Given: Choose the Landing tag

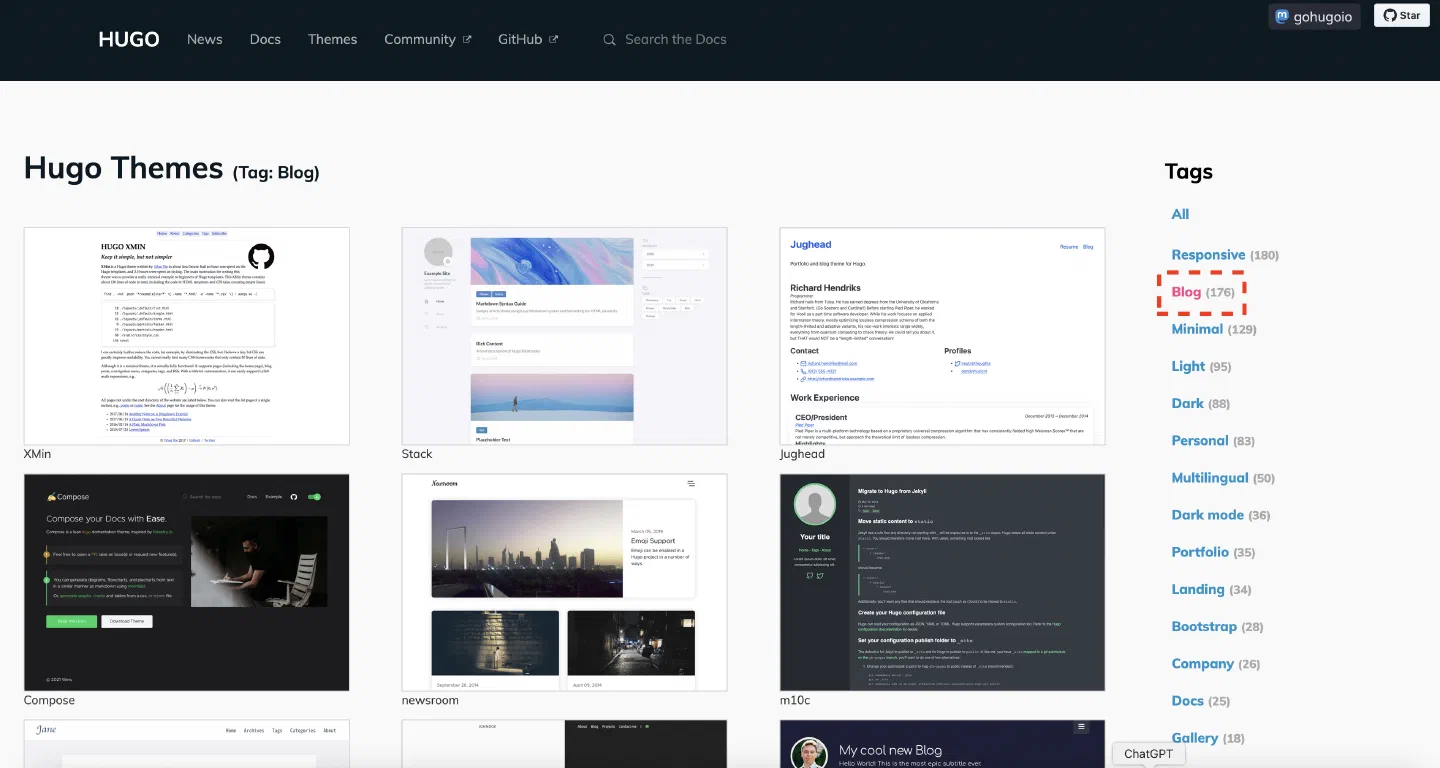Looking at the screenshot, I should [x=1211, y=589].
